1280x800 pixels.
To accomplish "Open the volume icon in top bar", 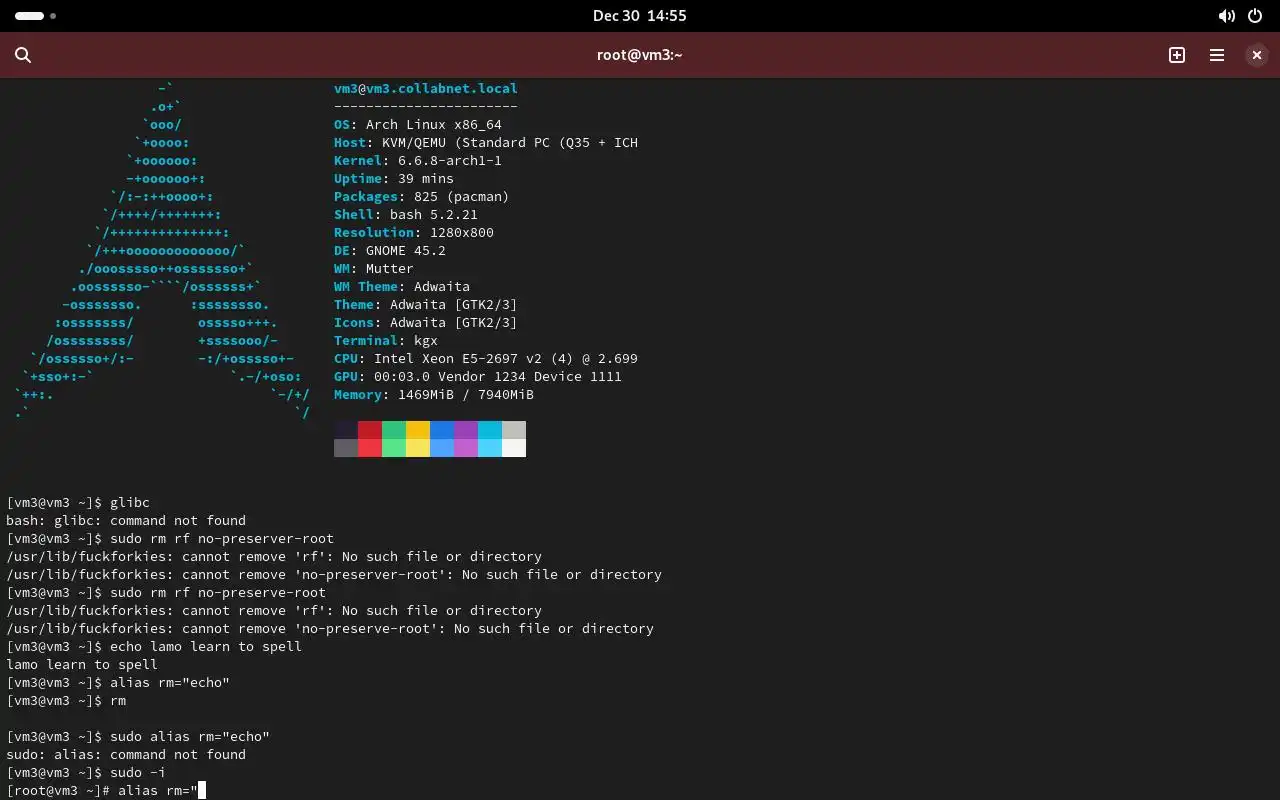I will [1226, 16].
